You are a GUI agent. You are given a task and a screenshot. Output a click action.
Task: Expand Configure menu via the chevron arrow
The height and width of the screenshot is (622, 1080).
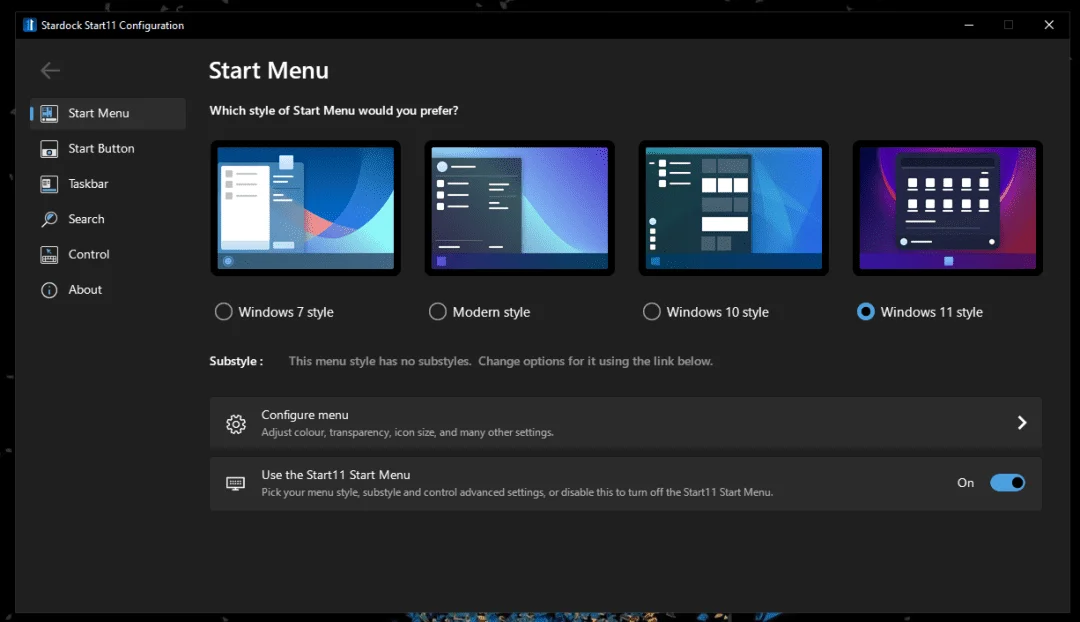(x=1022, y=423)
